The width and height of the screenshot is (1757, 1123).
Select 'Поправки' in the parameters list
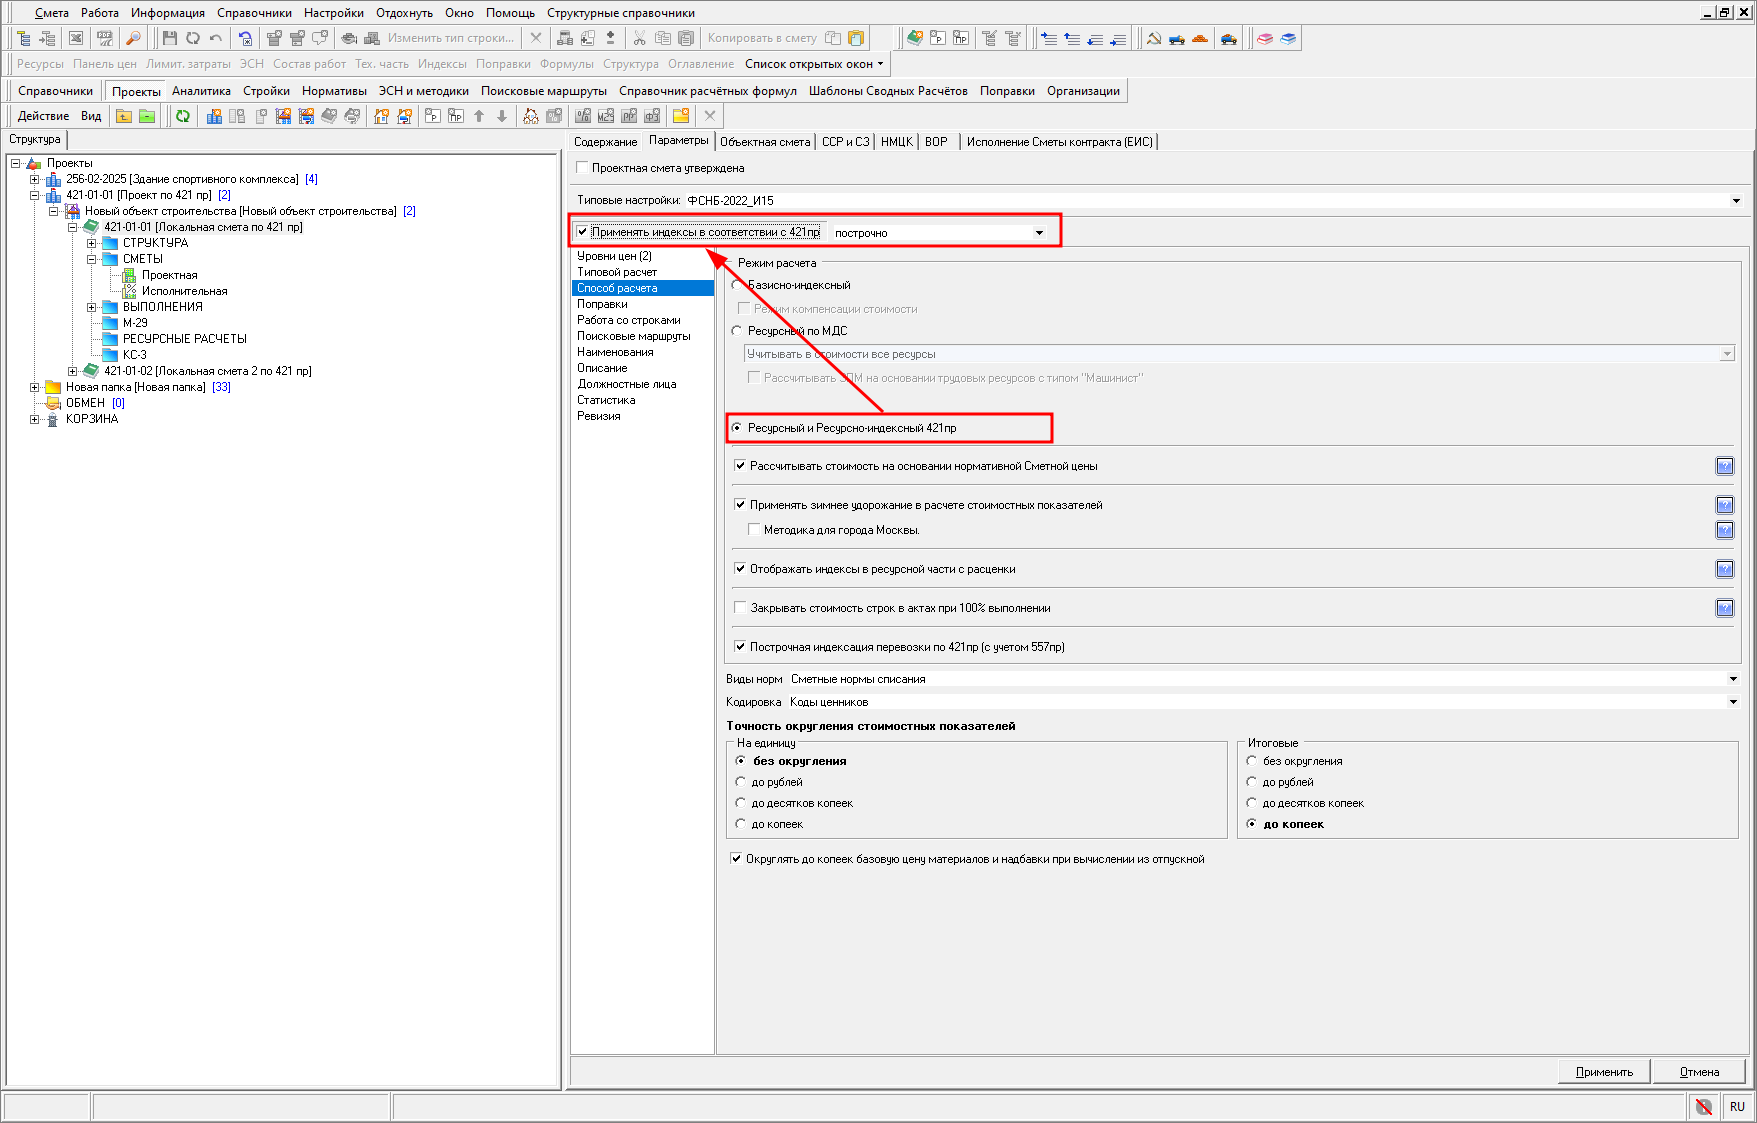(x=602, y=304)
